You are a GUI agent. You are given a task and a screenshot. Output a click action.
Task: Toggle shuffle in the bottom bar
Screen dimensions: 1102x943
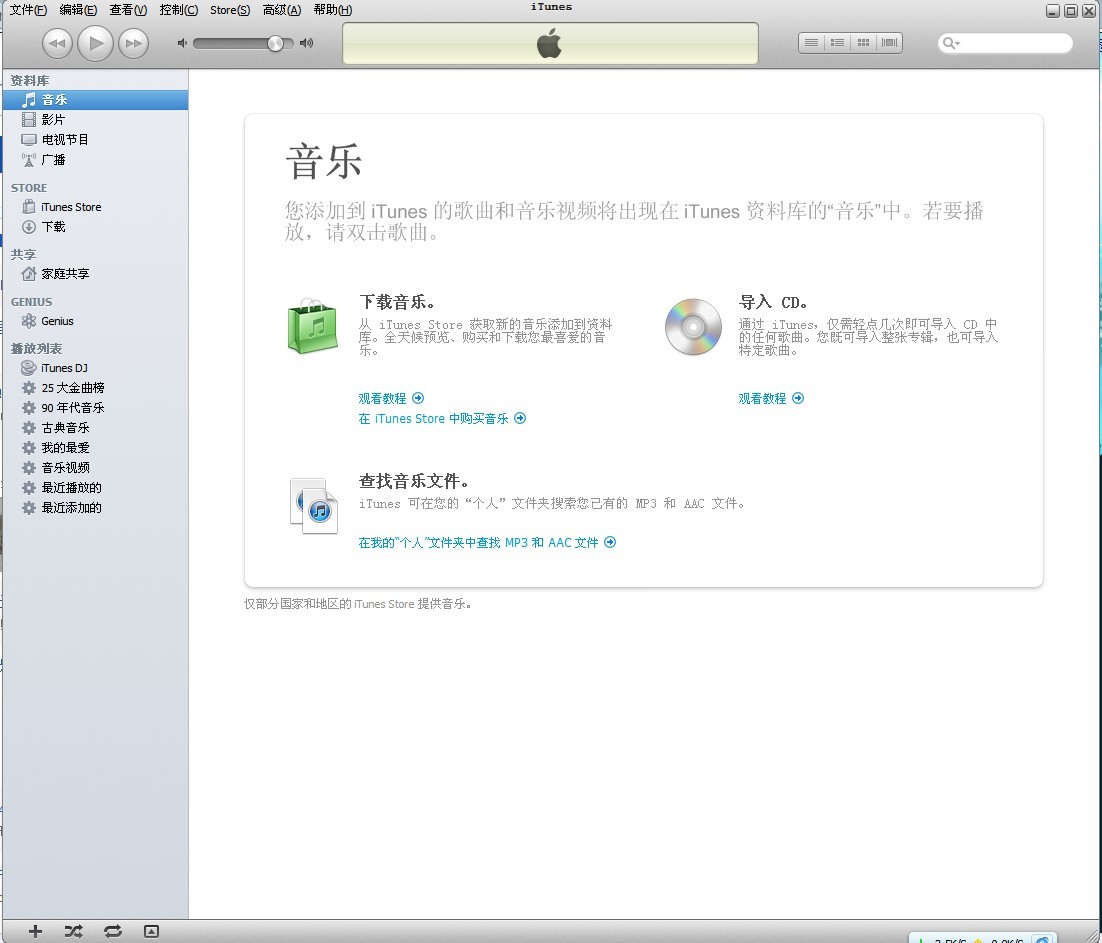pyautogui.click(x=73, y=932)
